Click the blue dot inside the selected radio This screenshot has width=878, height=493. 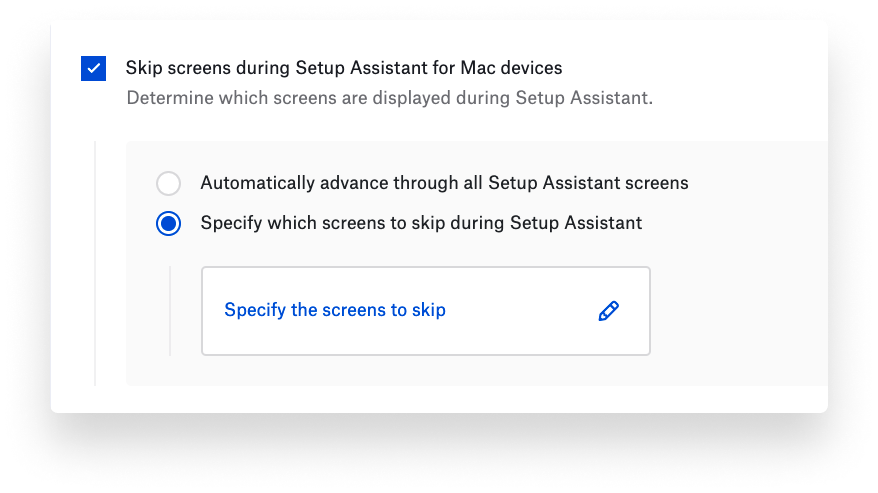point(169,223)
